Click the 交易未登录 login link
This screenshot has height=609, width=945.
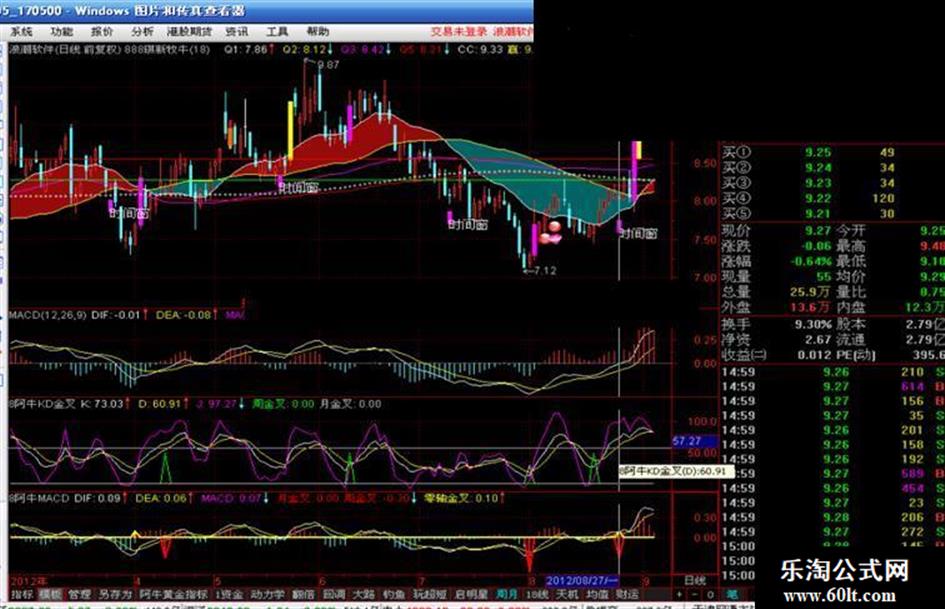click(x=459, y=32)
